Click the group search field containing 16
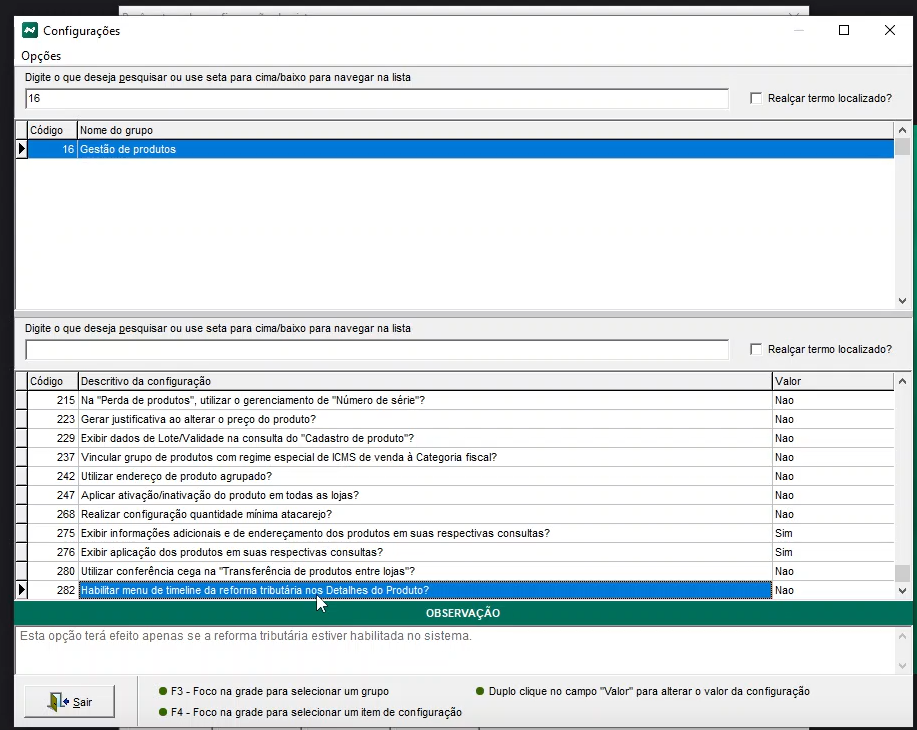The image size is (917, 730). [376, 99]
